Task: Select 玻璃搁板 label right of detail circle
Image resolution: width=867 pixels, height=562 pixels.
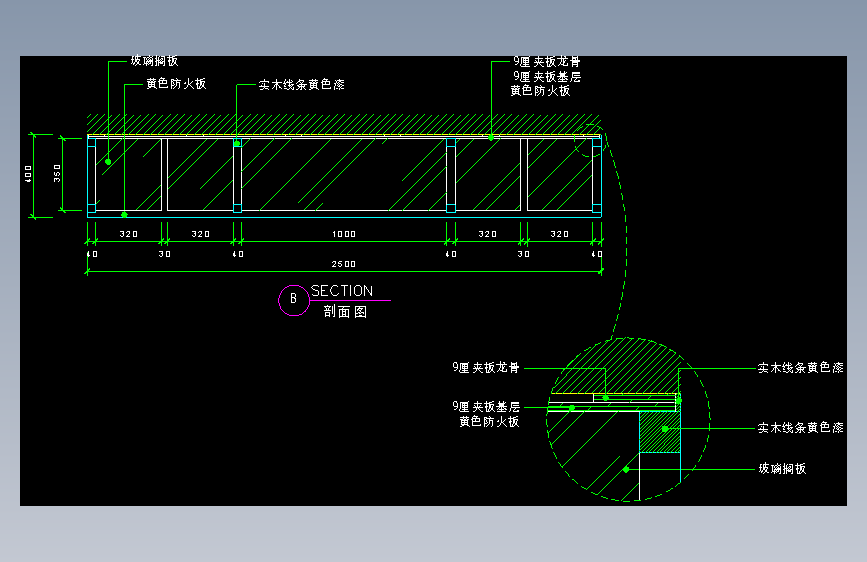Action: [782, 469]
